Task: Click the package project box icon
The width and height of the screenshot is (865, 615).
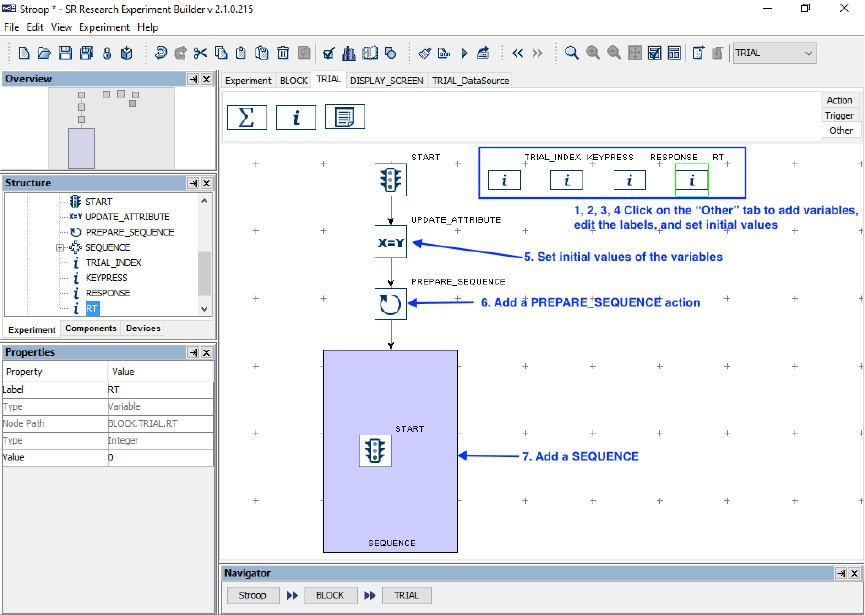Action: point(127,53)
